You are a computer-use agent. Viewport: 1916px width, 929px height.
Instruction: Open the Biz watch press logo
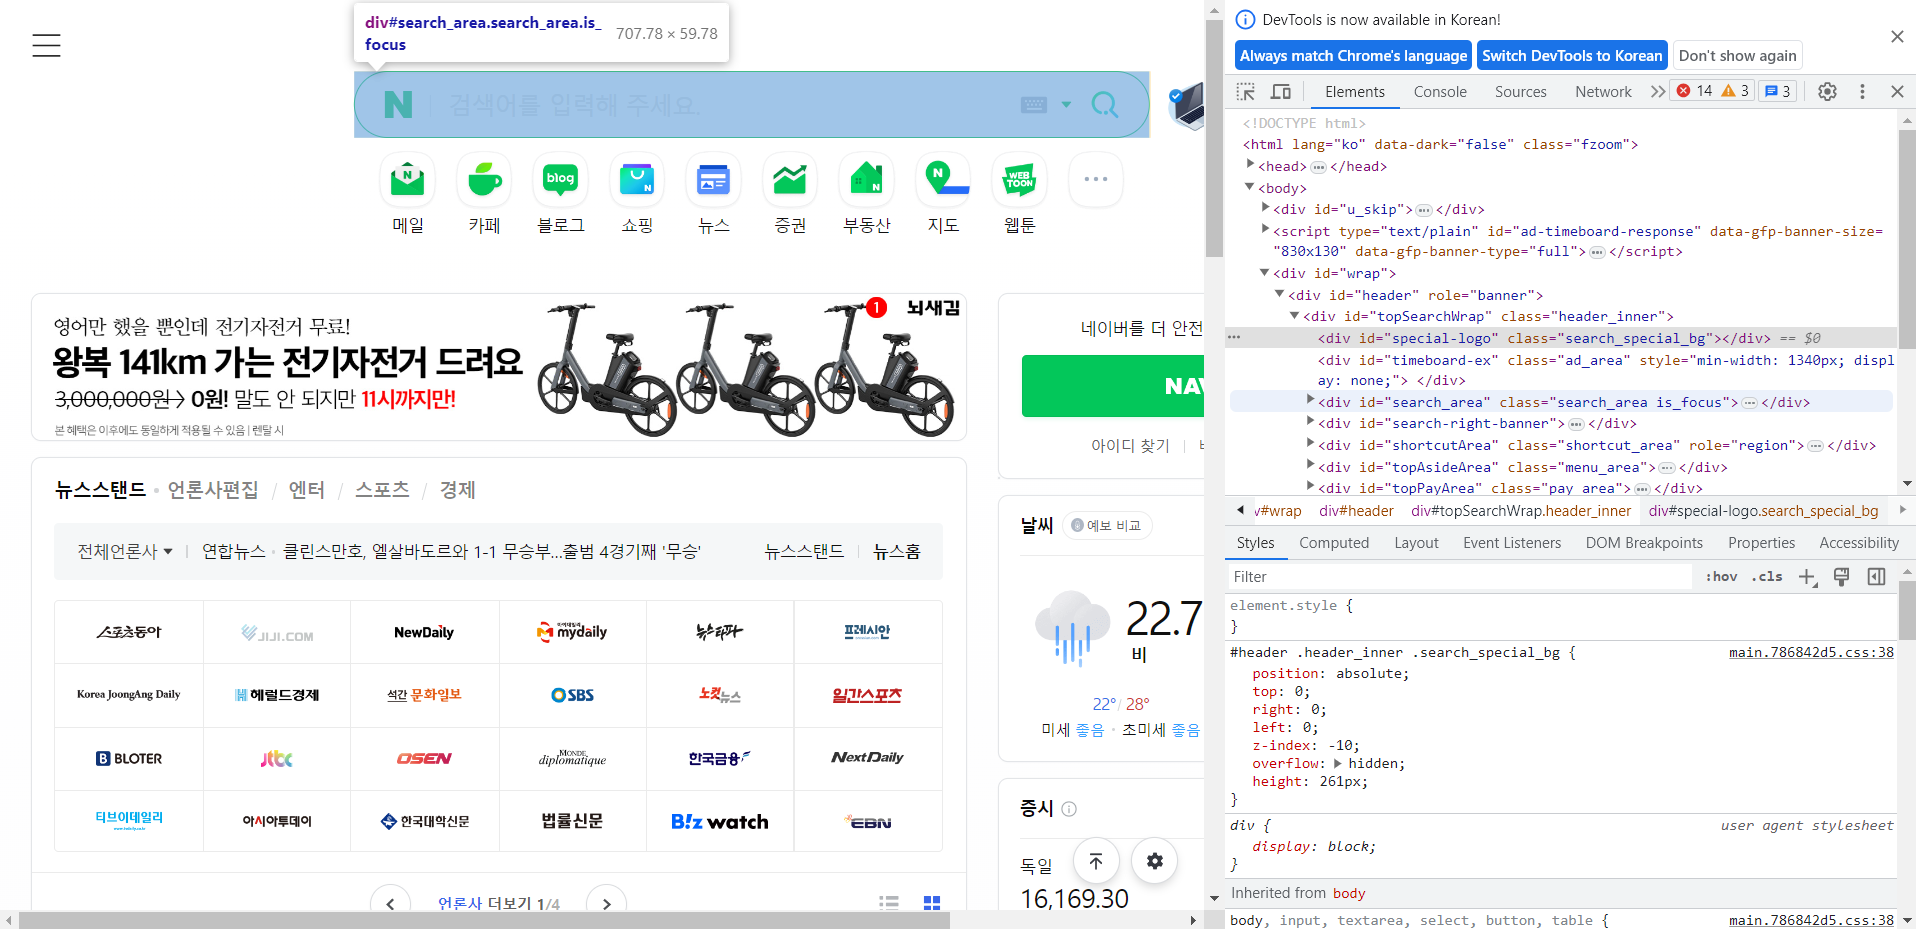click(720, 821)
